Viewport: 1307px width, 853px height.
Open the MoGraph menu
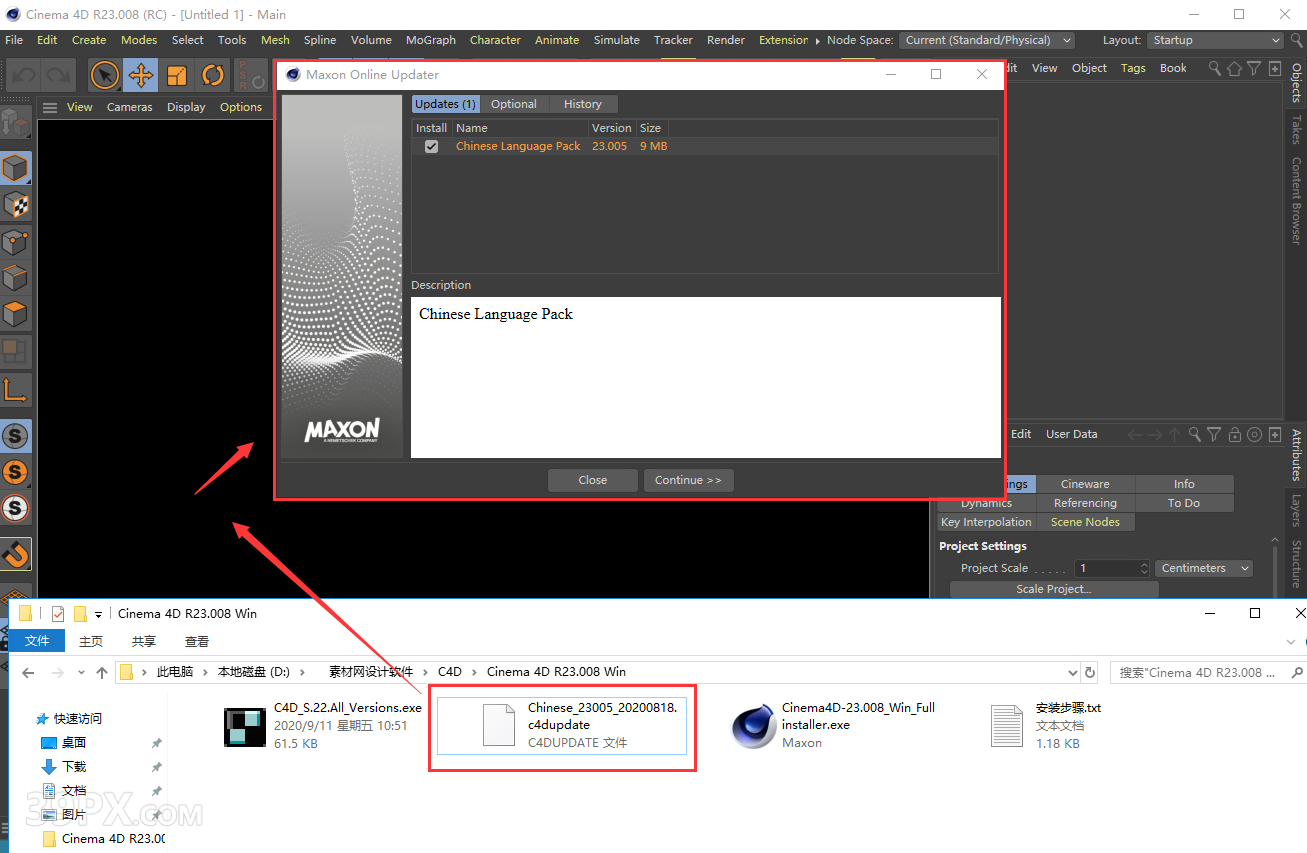(430, 40)
